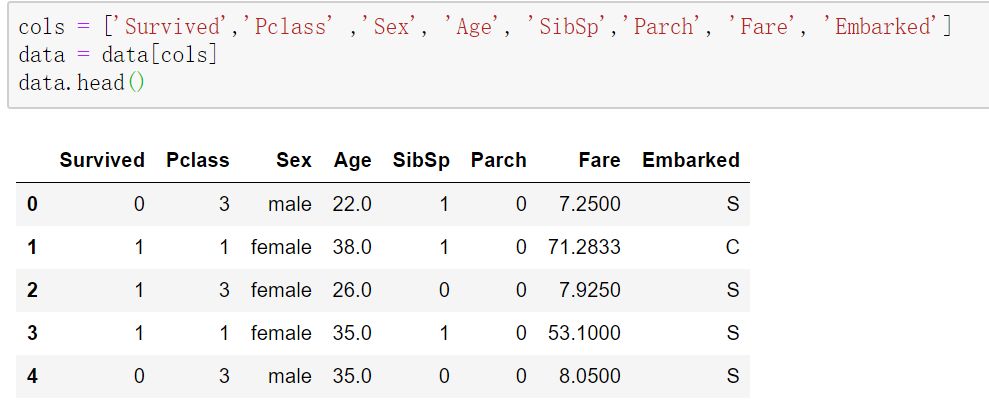989x412 pixels.
Task: Click the Sex column header
Action: pyautogui.click(x=294, y=160)
